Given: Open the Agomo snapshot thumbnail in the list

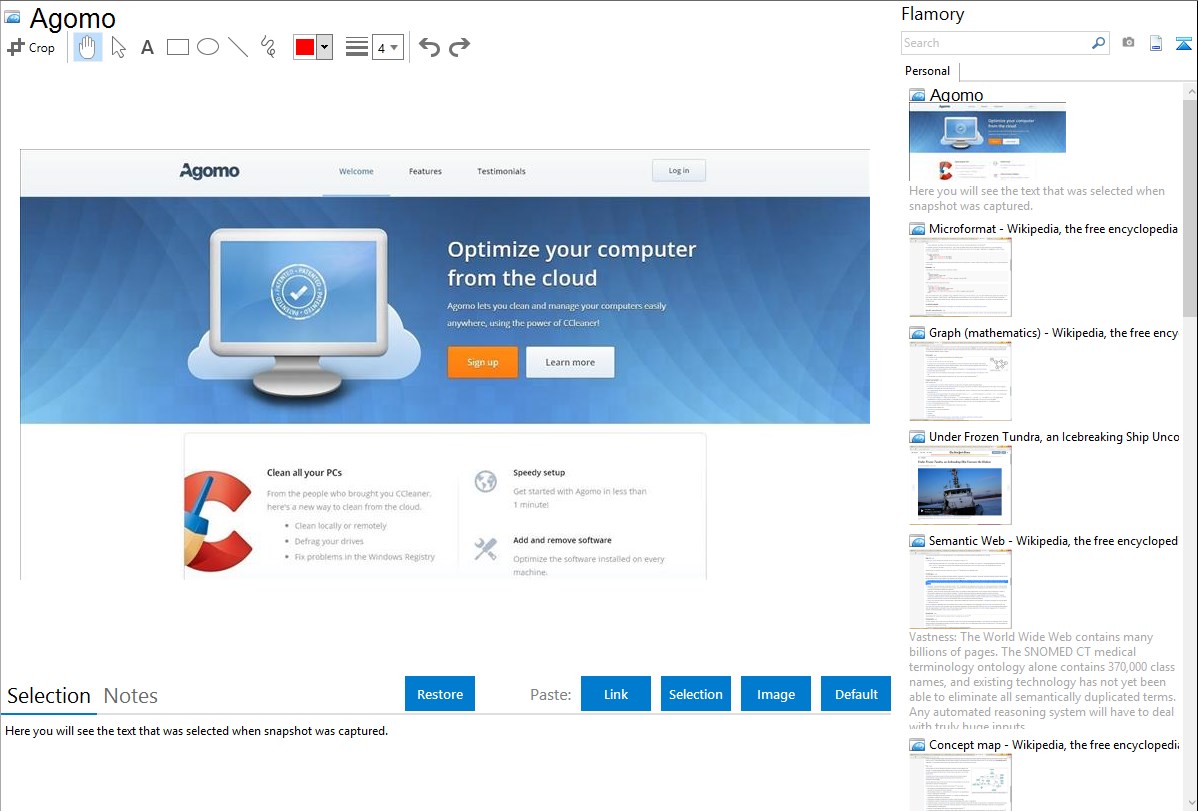Looking at the screenshot, I should coord(987,142).
